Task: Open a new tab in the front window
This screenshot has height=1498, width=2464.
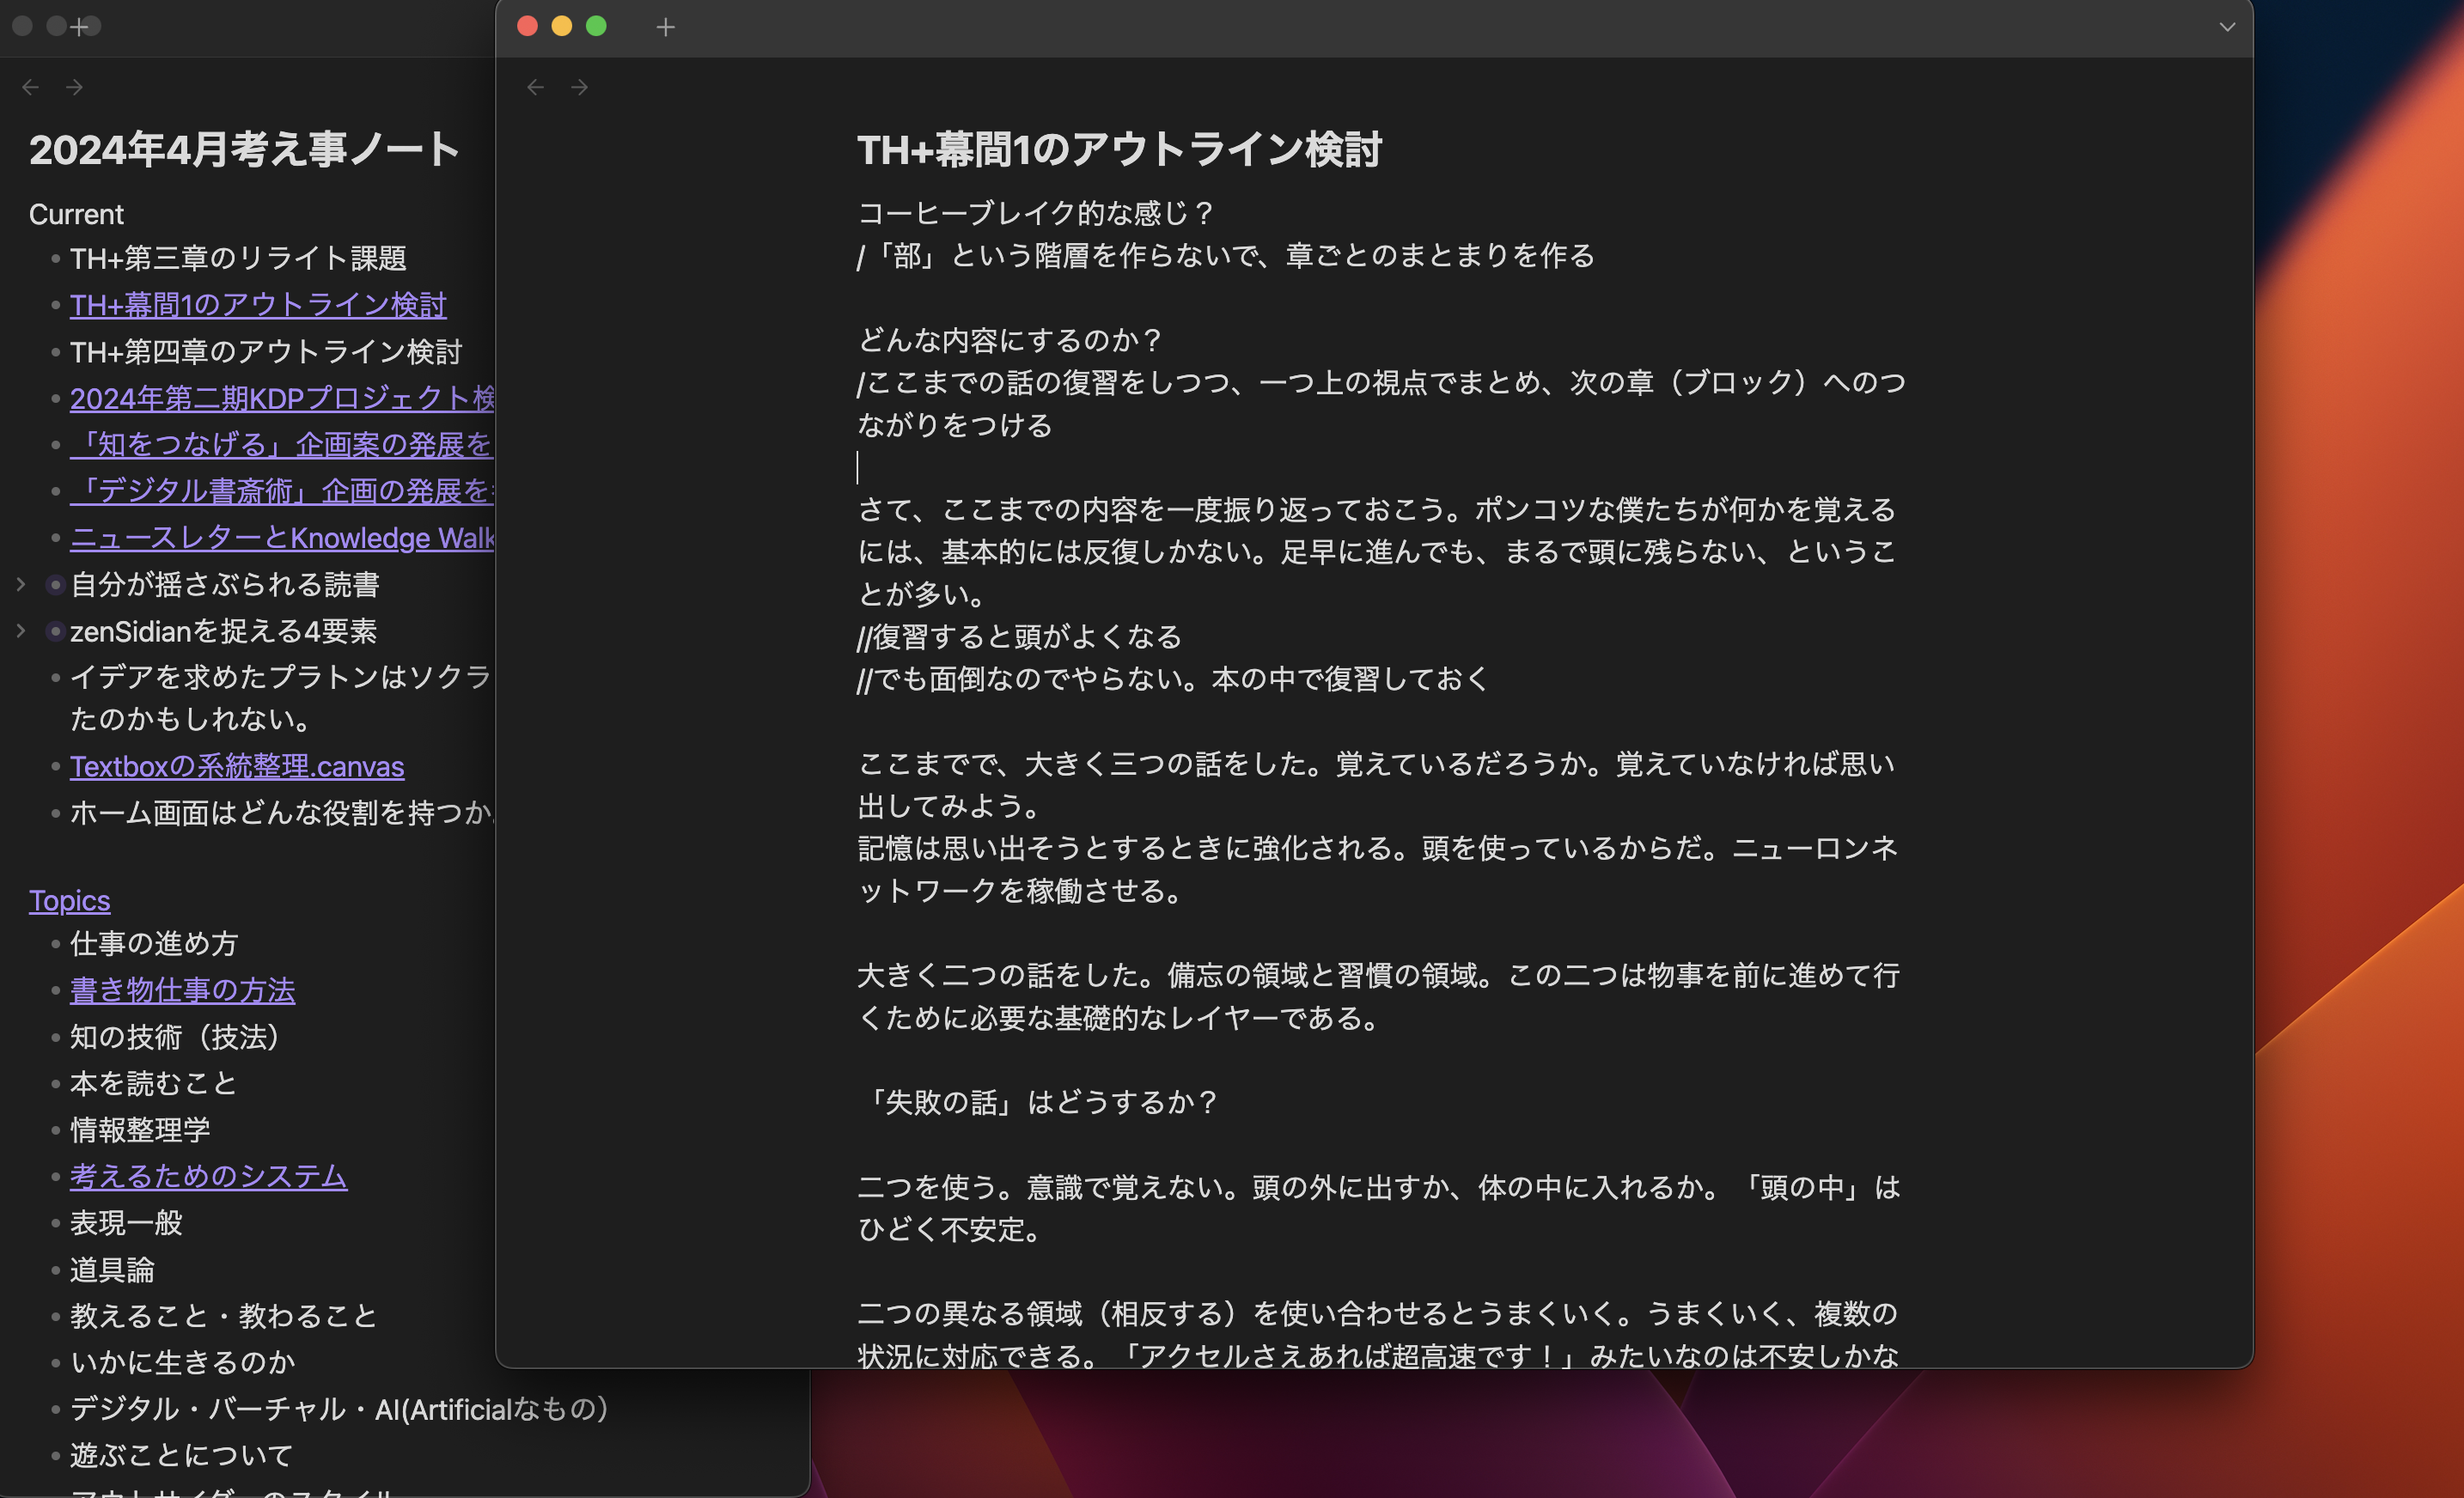Action: click(665, 27)
